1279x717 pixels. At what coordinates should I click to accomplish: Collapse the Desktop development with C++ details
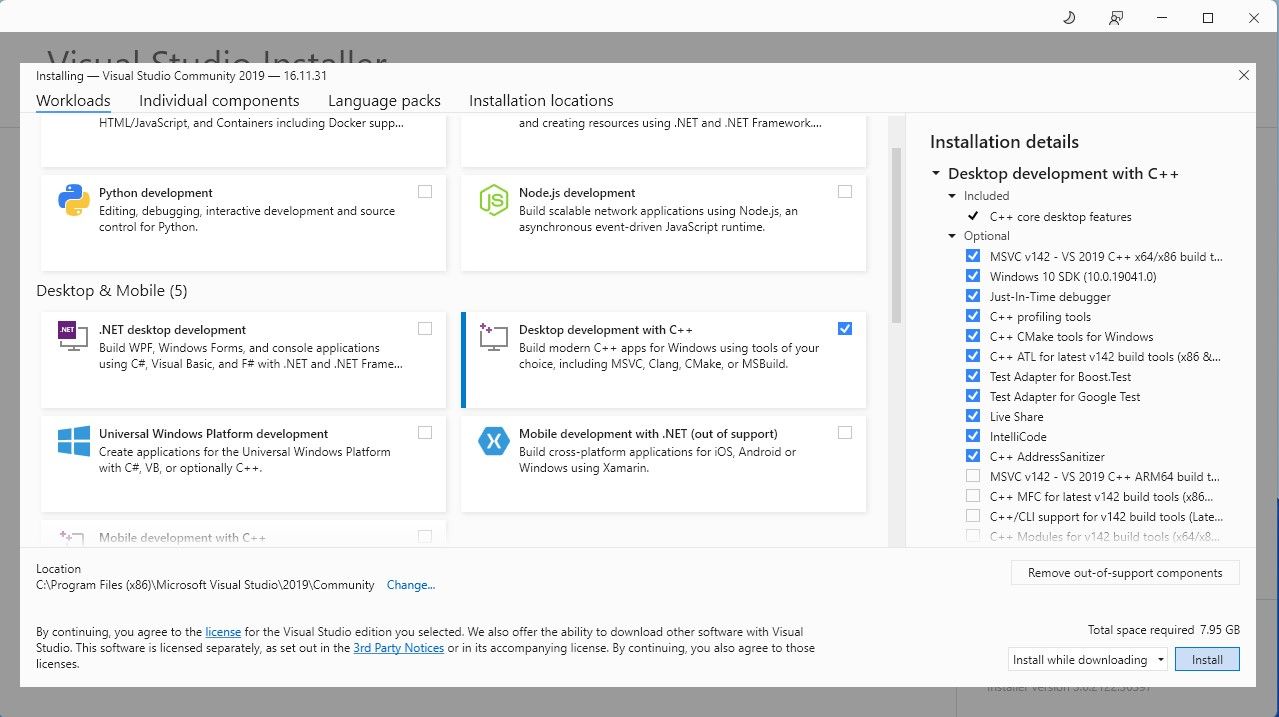point(936,173)
